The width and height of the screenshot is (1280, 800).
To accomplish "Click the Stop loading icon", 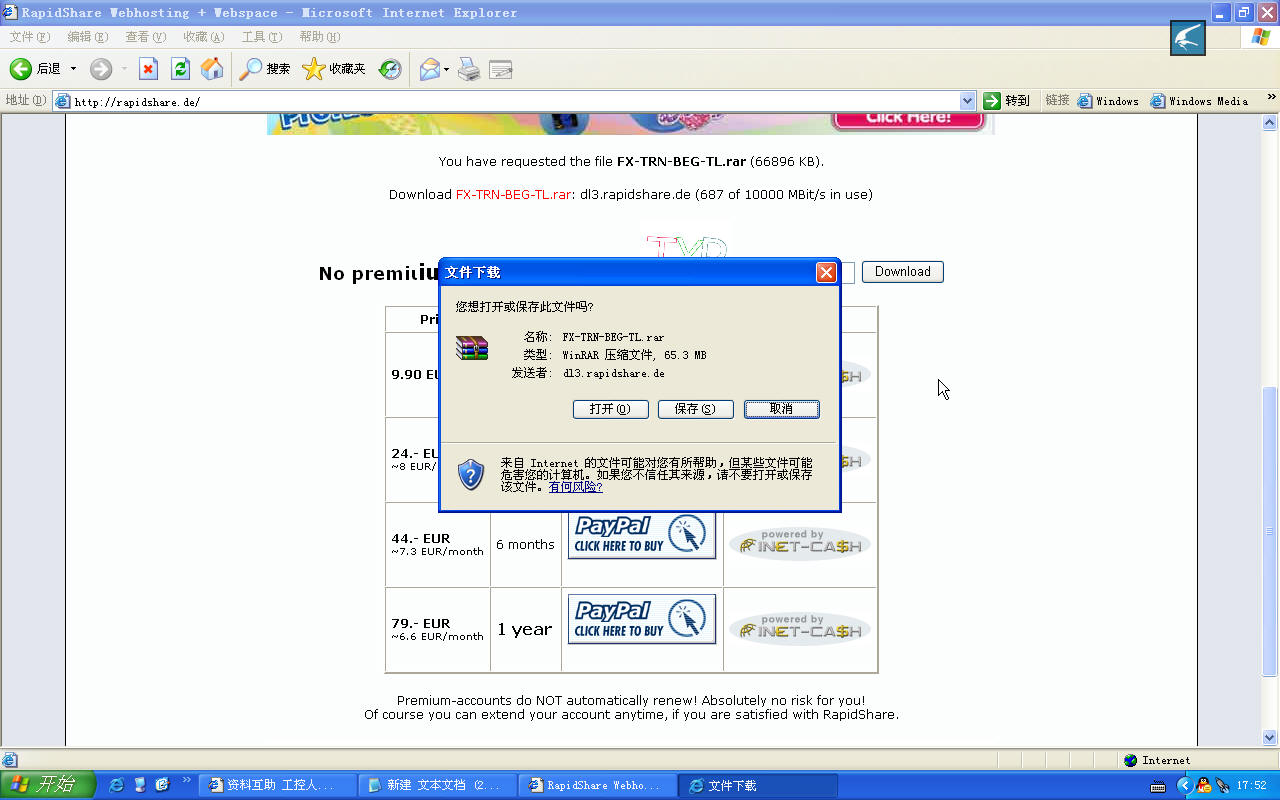I will tap(148, 69).
